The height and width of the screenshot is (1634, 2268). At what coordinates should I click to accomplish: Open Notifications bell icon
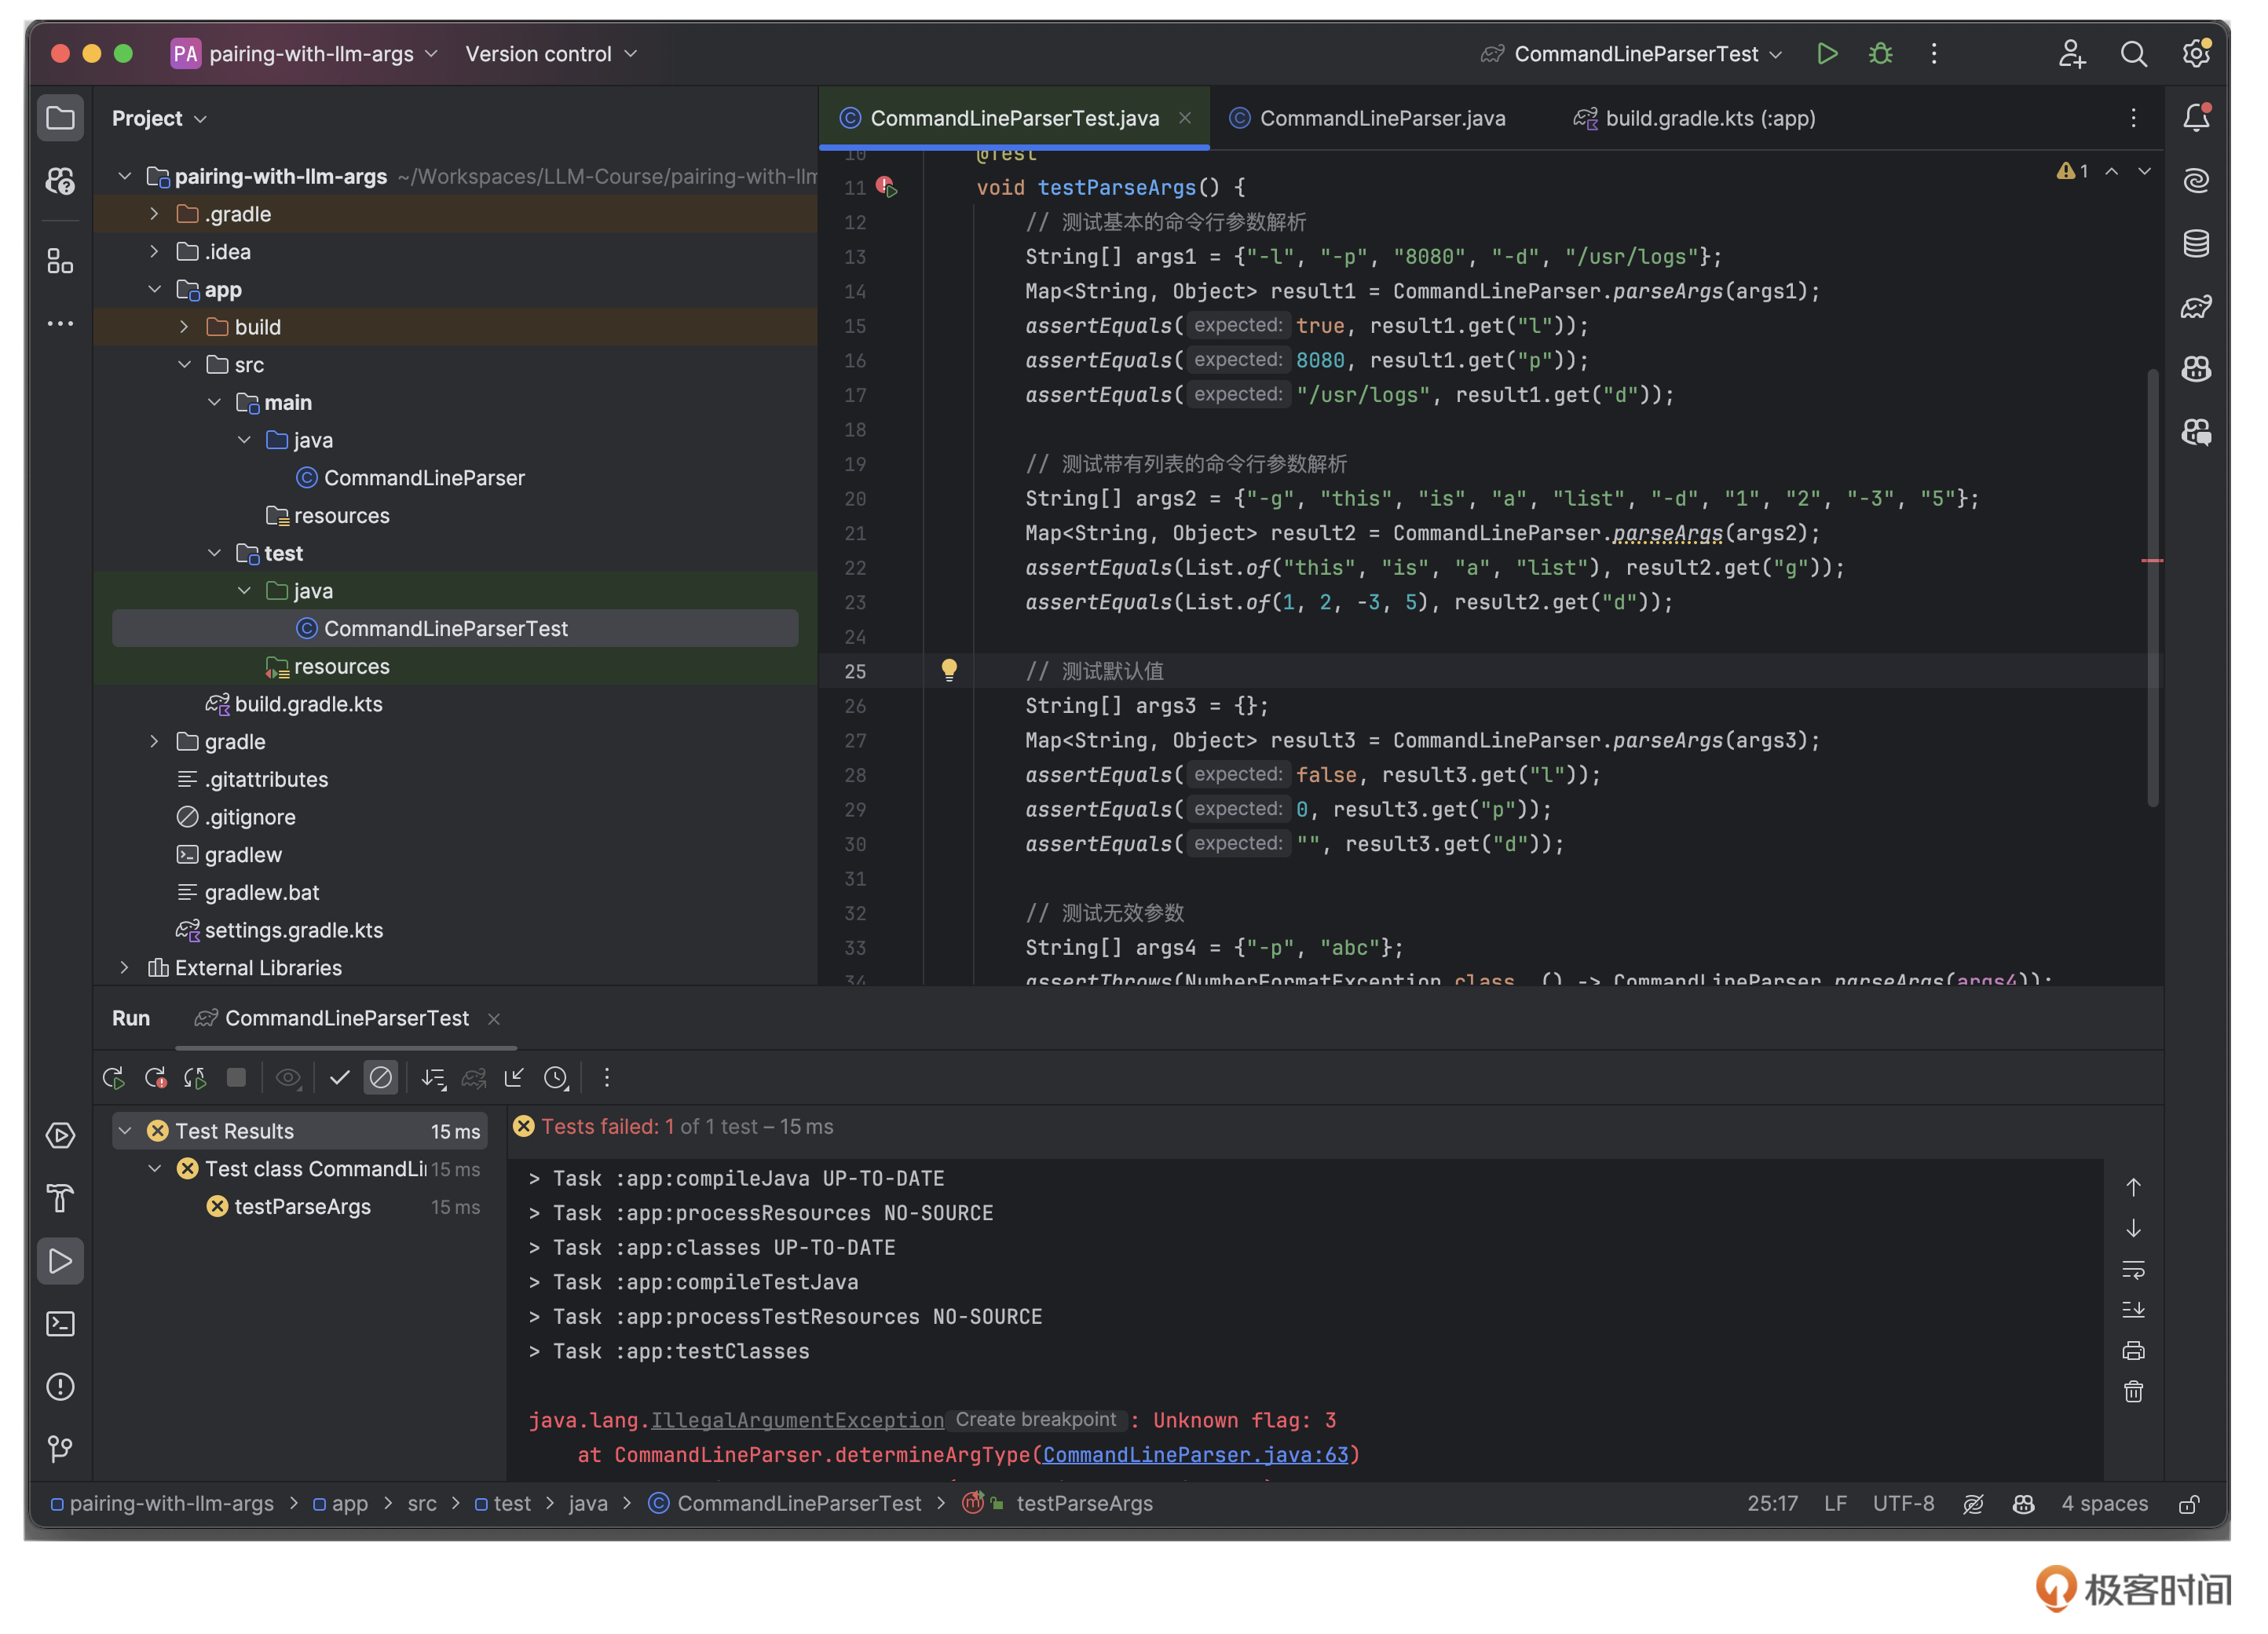point(2195,118)
